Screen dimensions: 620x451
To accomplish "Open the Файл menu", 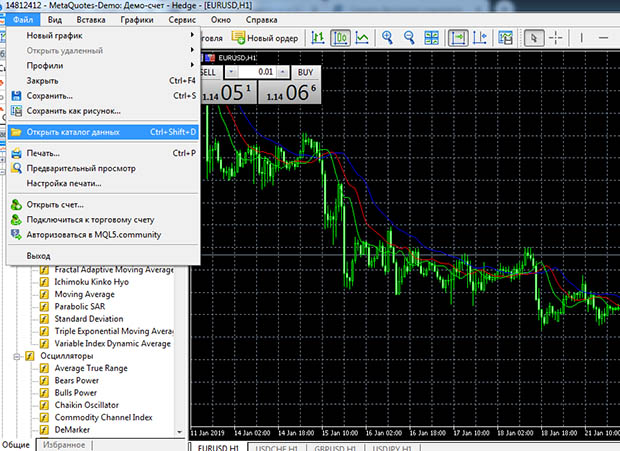I will tap(23, 20).
